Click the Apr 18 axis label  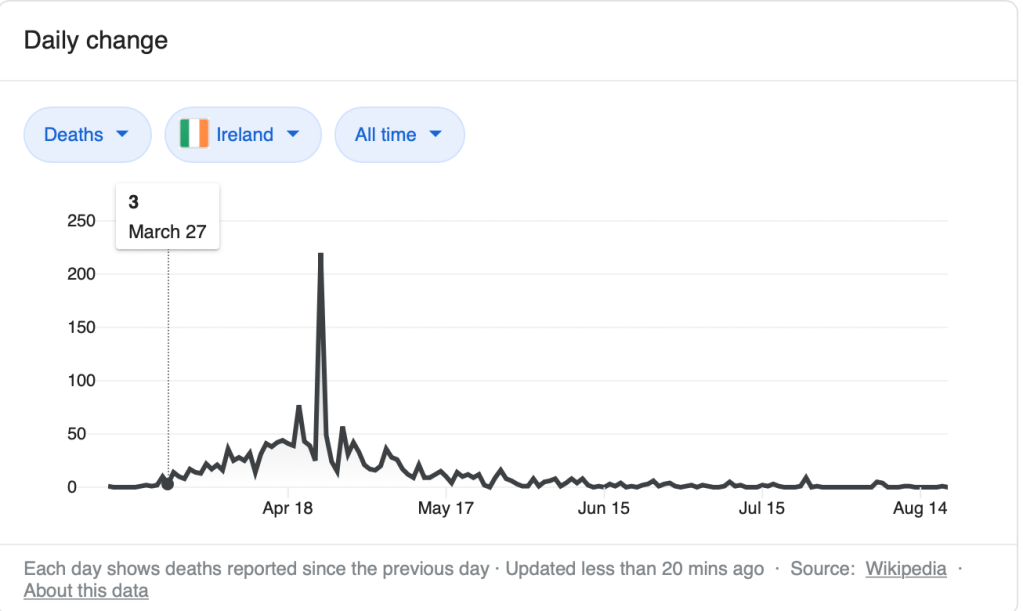coord(288,509)
